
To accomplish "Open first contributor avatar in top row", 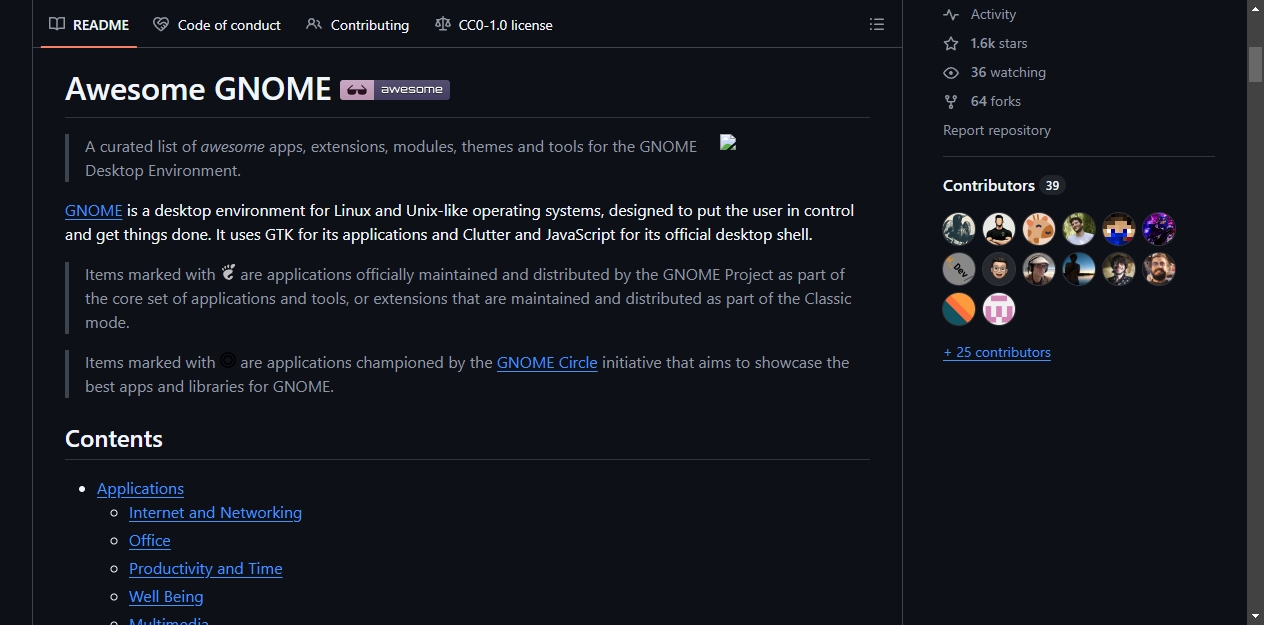I will coord(959,229).
